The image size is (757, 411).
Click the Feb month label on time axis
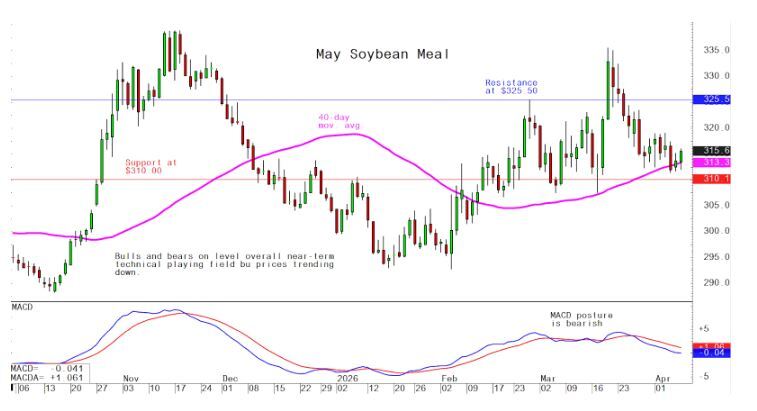(x=449, y=379)
